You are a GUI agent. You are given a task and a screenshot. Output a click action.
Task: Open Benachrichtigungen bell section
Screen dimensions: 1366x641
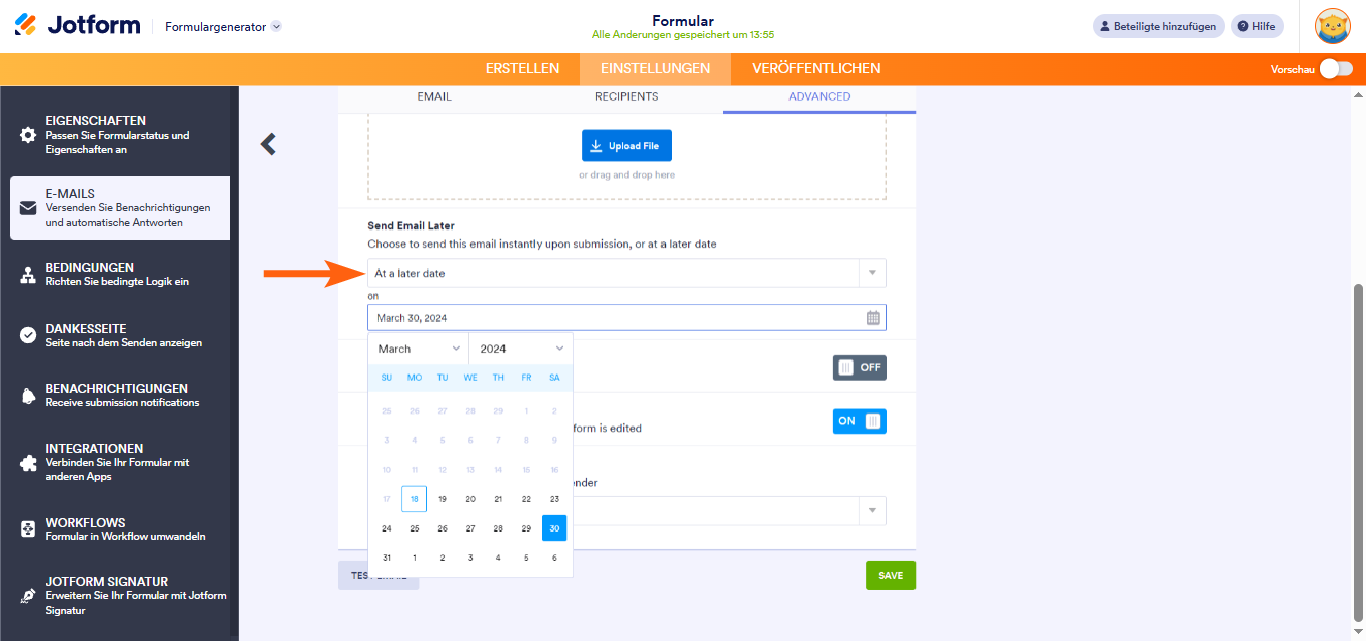28,395
